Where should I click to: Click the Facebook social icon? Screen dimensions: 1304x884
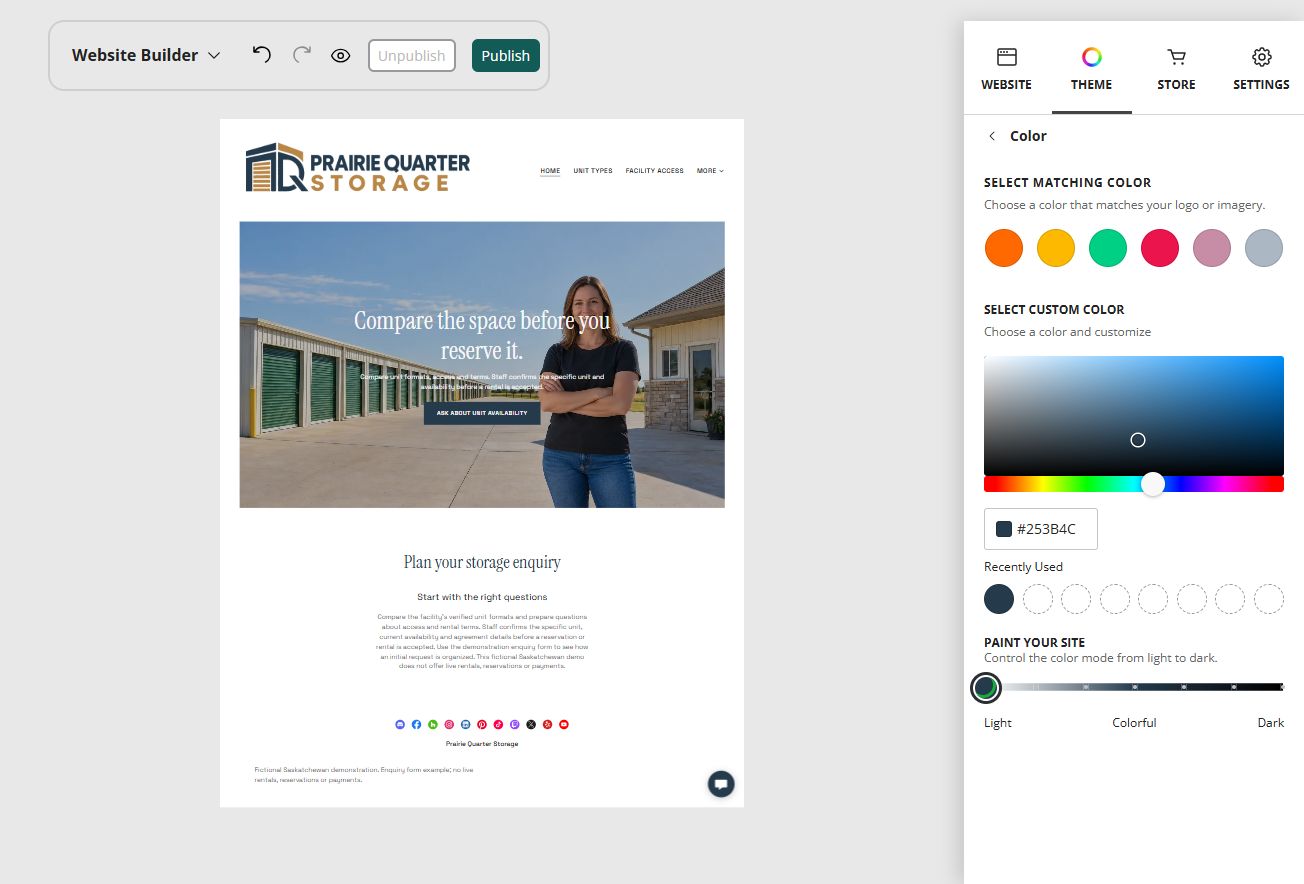coord(417,724)
